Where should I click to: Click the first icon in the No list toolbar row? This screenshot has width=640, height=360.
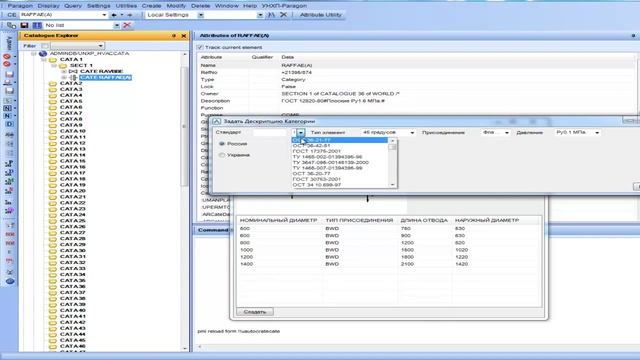(x=11, y=25)
